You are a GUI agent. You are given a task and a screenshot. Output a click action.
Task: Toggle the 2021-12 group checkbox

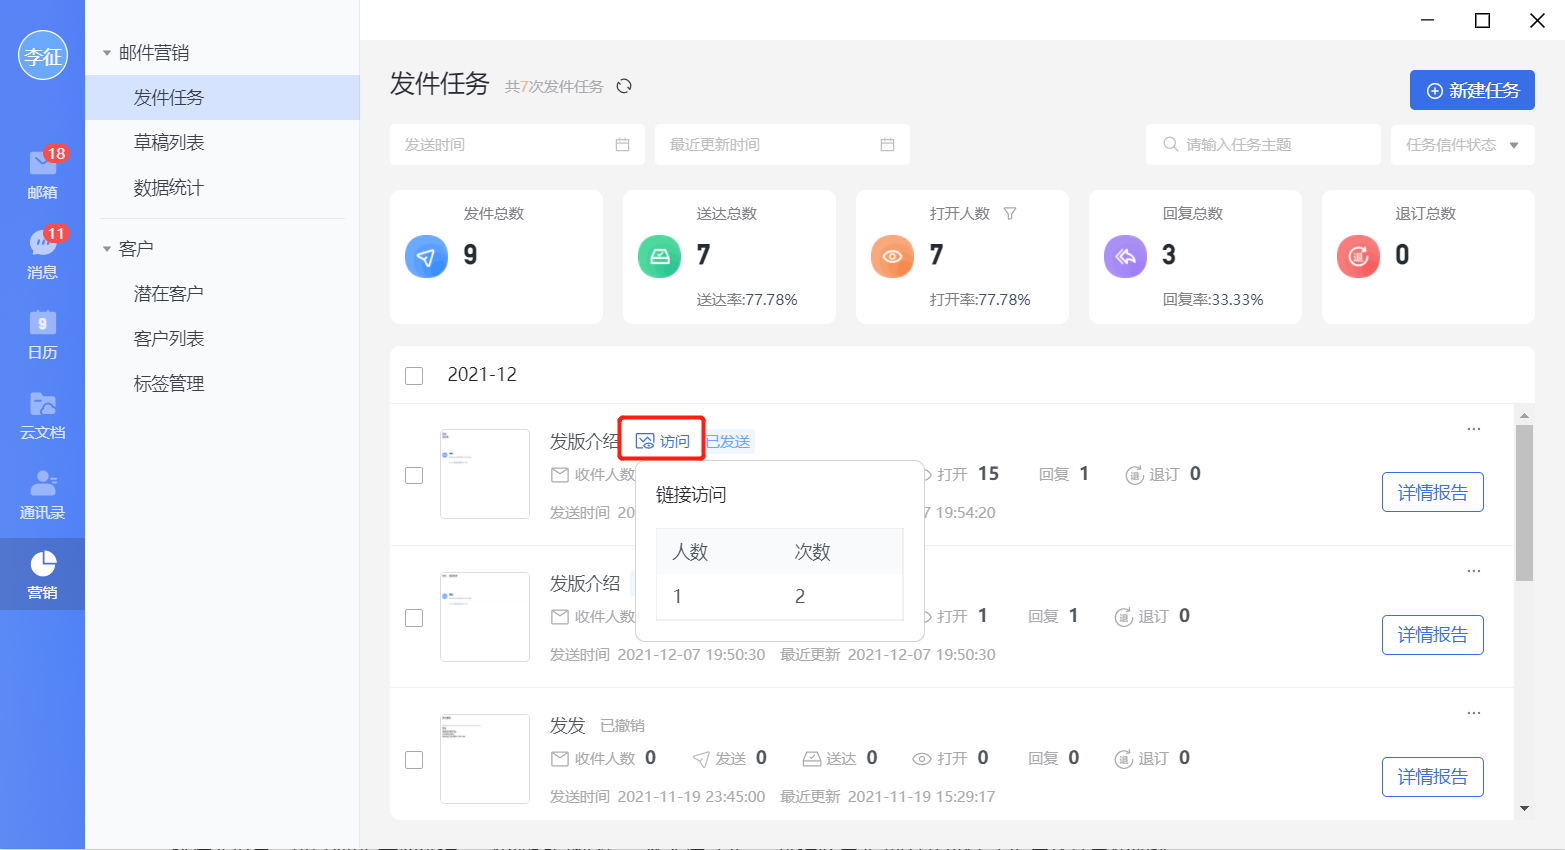point(414,376)
